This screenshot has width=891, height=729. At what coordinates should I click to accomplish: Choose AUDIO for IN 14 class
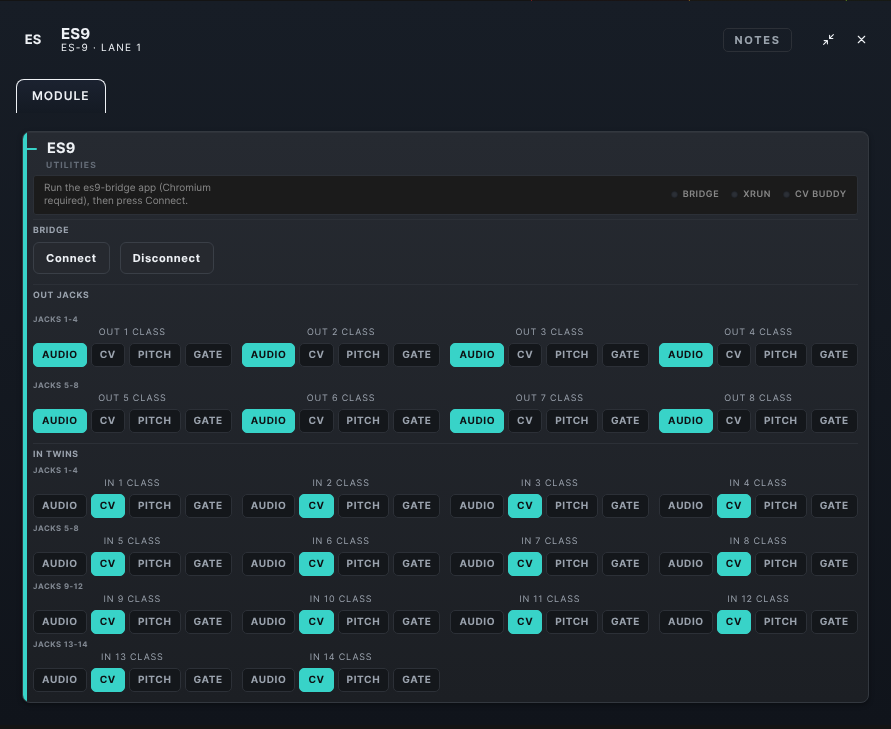pos(268,680)
